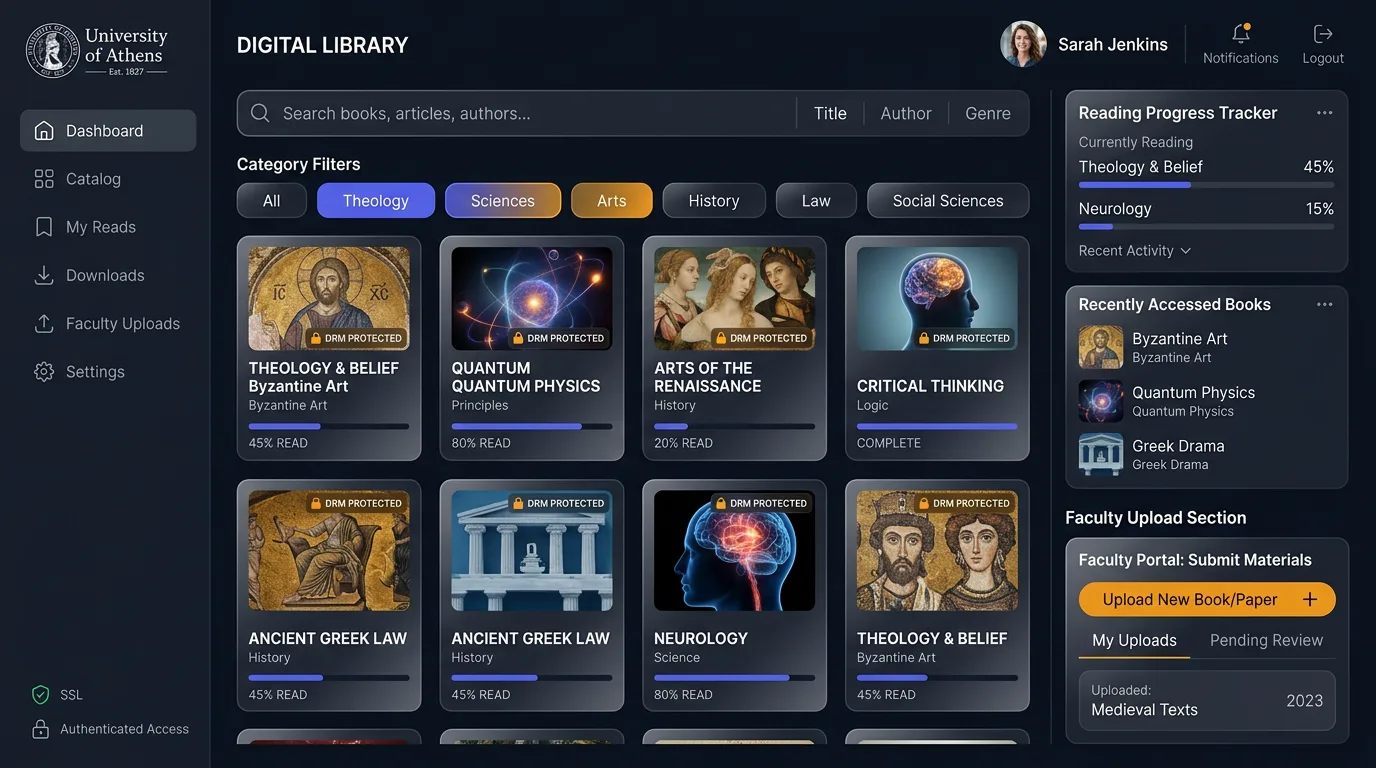
Task: Expand the Recent Activity section
Action: click(1134, 250)
